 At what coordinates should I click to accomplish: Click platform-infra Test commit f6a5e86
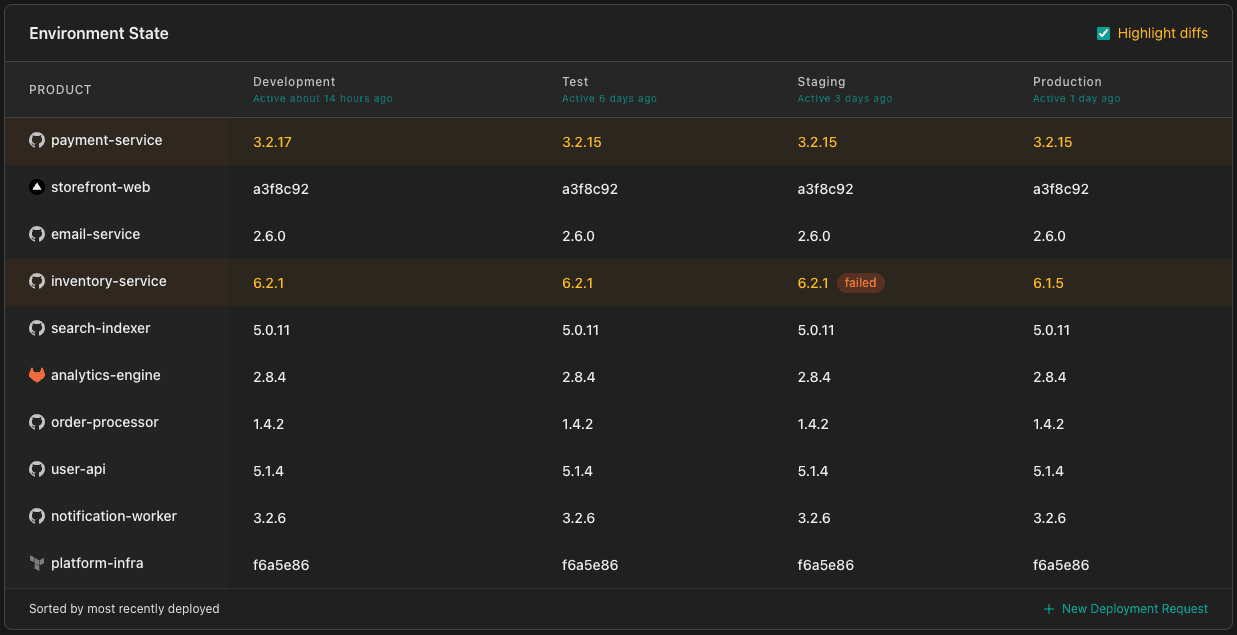pyautogui.click(x=590, y=565)
